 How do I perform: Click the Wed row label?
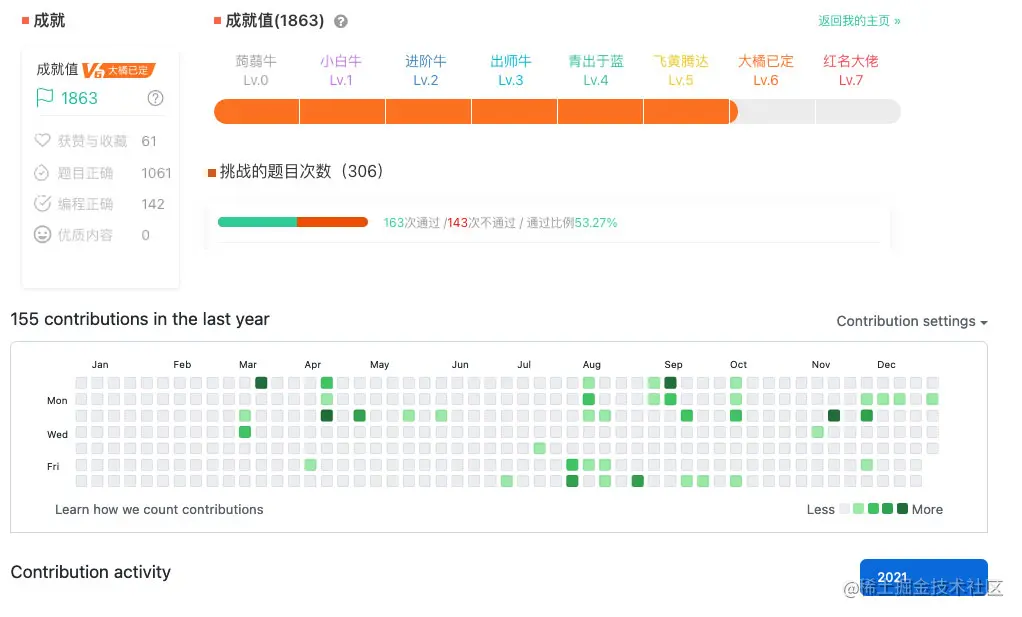[x=57, y=434]
